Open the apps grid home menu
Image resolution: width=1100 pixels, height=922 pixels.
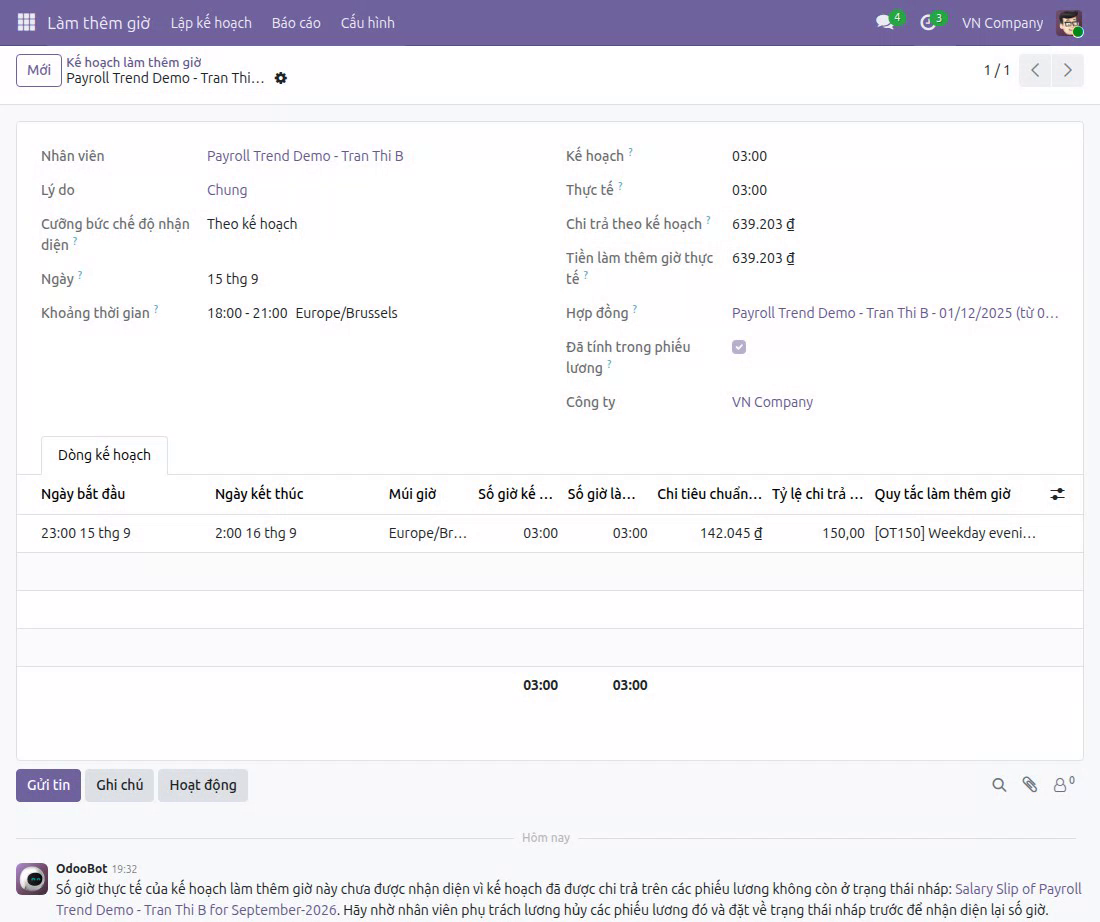coord(26,22)
